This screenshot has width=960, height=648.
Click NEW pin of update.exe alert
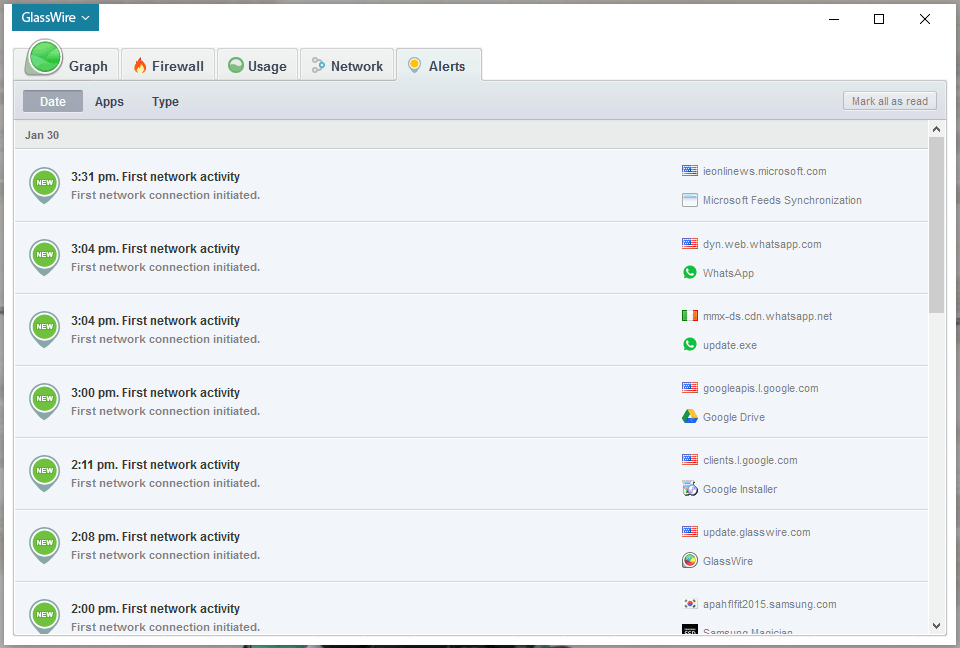45,328
